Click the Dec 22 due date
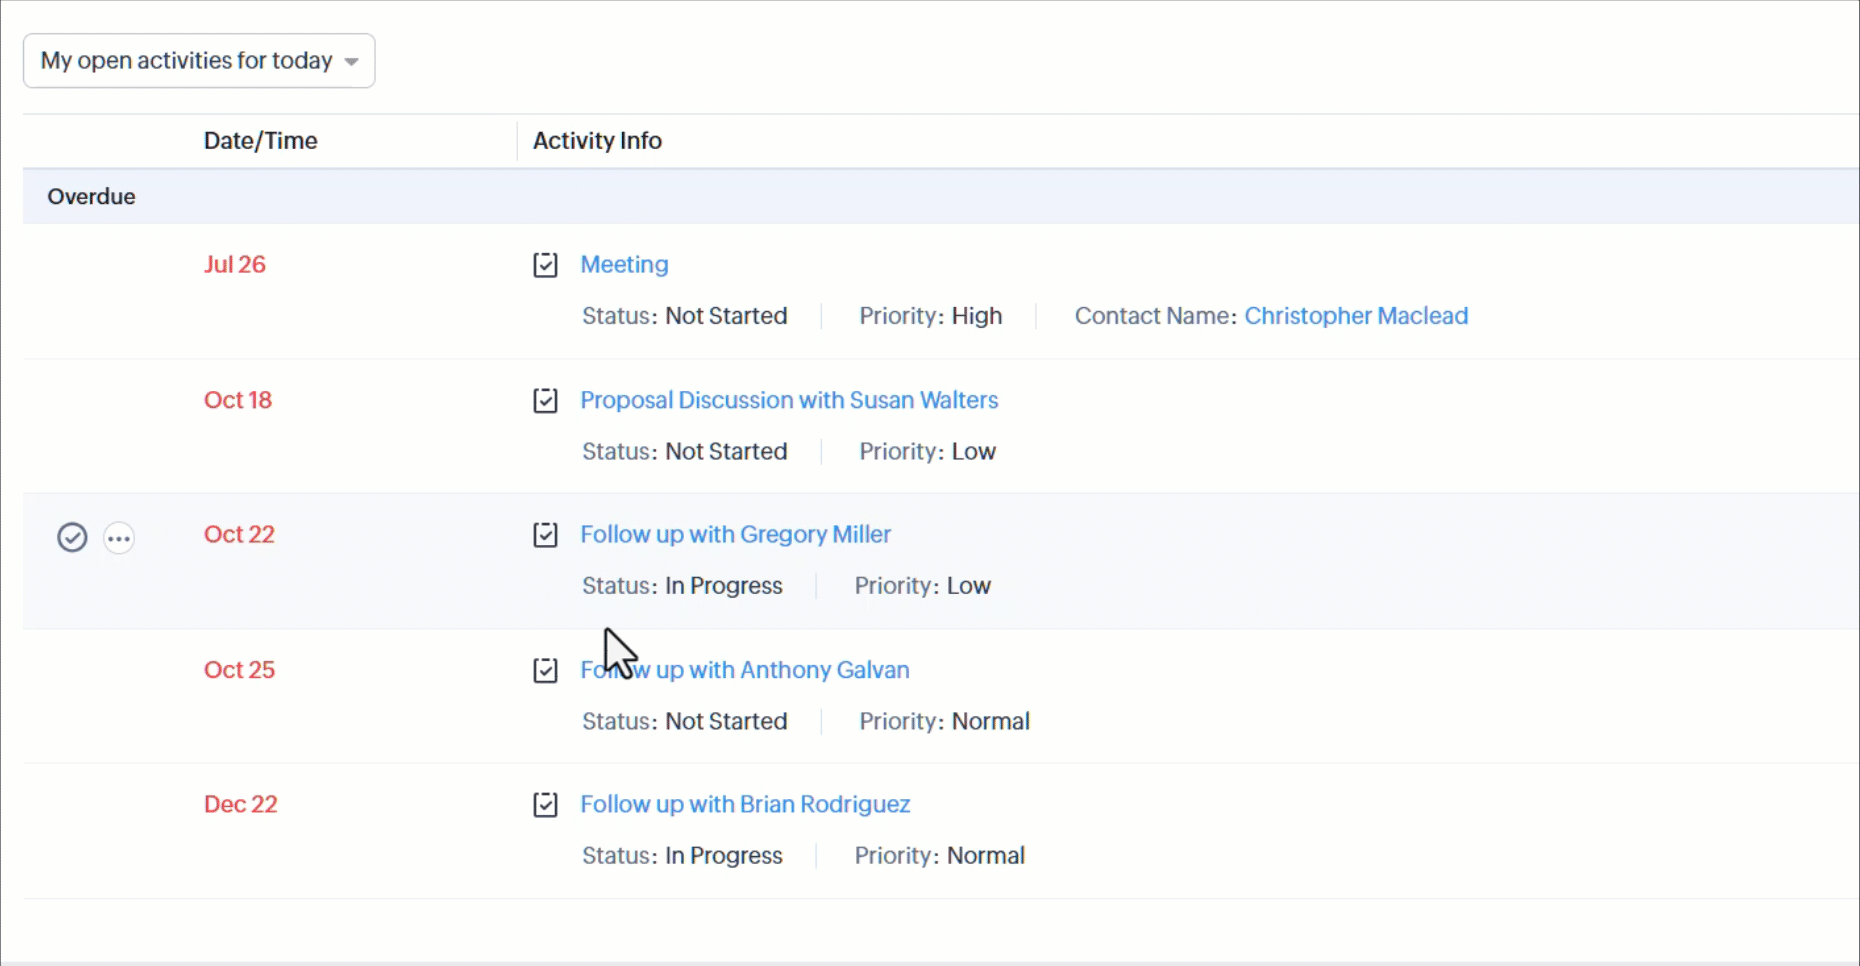The width and height of the screenshot is (1860, 966). [x=240, y=804]
